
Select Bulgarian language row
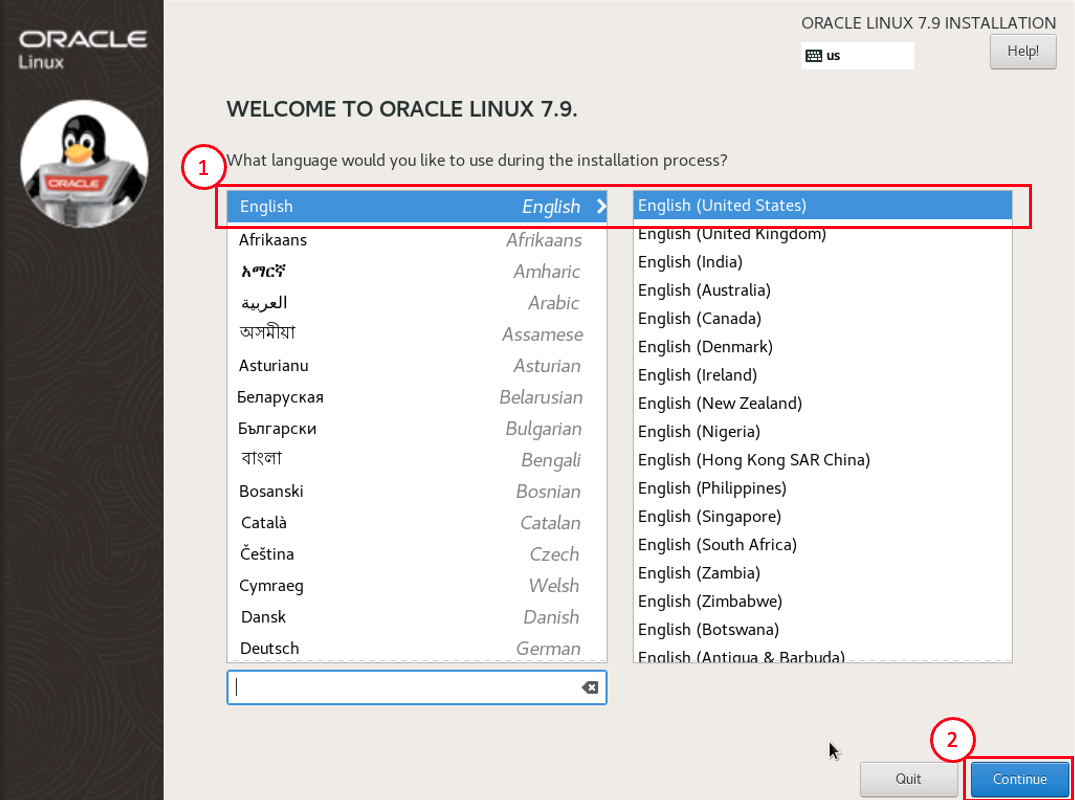tap(417, 429)
